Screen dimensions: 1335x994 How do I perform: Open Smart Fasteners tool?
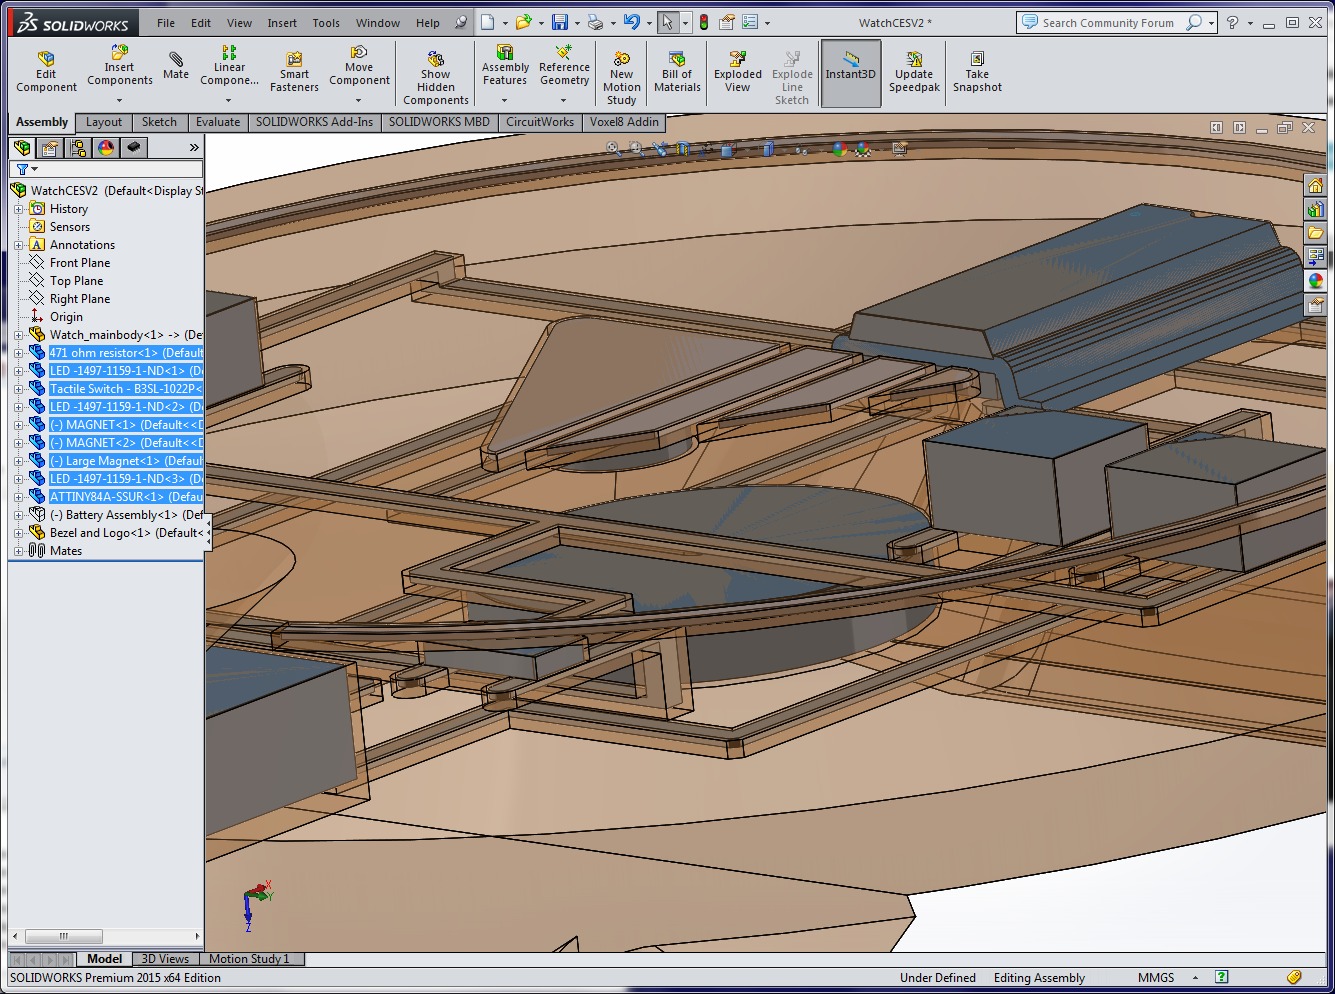pyautogui.click(x=294, y=73)
